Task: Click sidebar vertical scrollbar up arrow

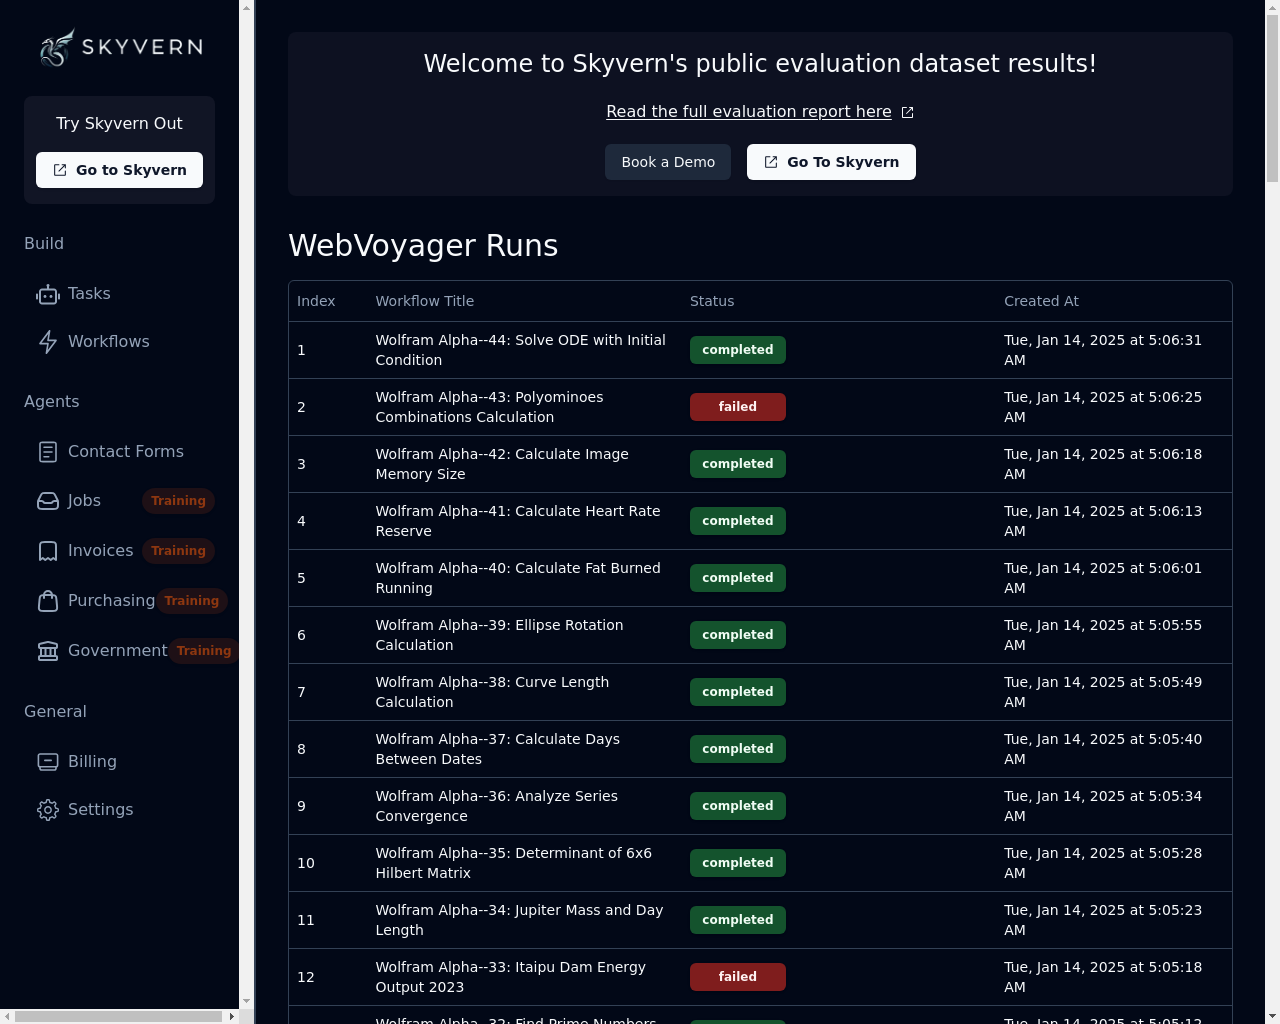Action: [x=247, y=8]
